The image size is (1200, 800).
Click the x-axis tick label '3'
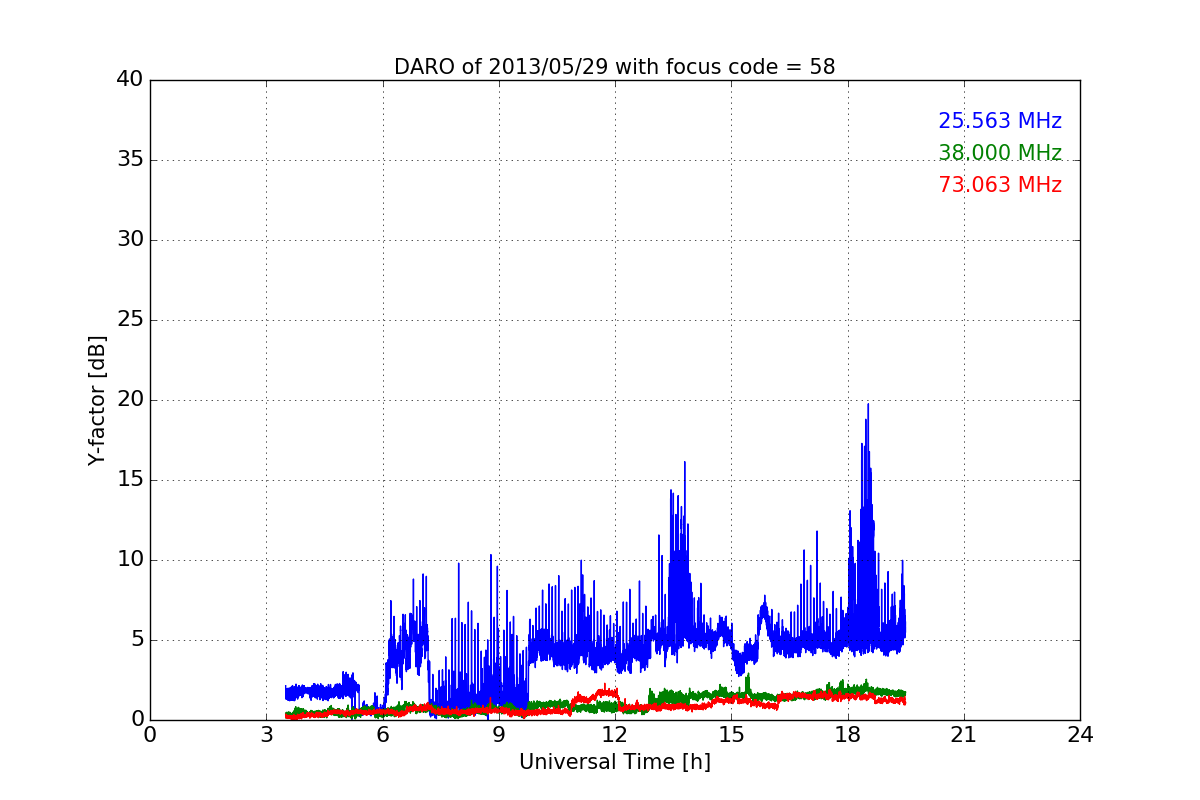click(x=266, y=734)
